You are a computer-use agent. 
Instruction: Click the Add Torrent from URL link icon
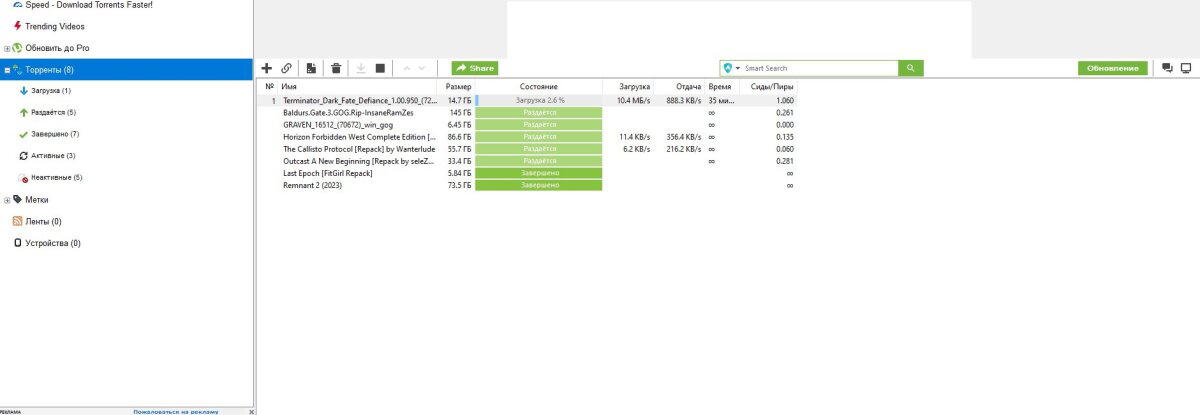tap(287, 68)
